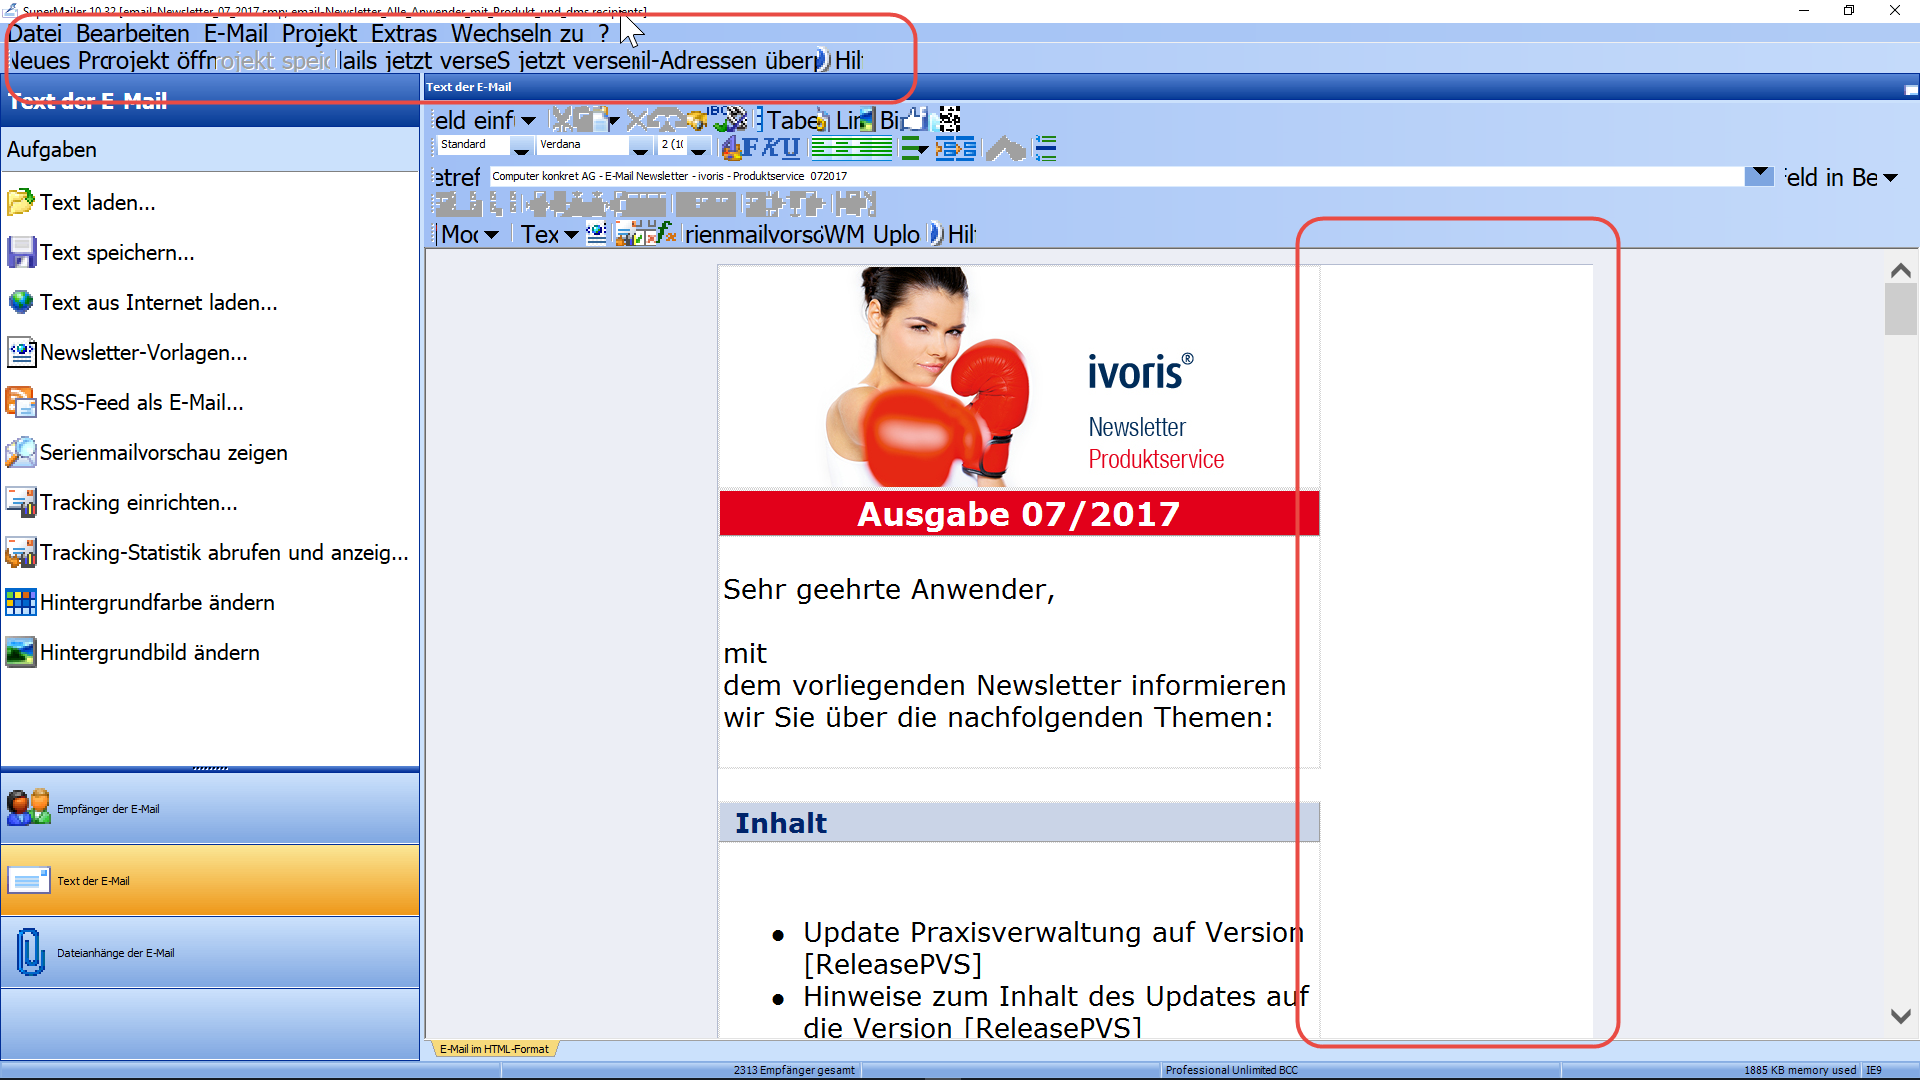Select Text der E-Mail navigation panel
This screenshot has width=1920, height=1080.
pos(210,880)
